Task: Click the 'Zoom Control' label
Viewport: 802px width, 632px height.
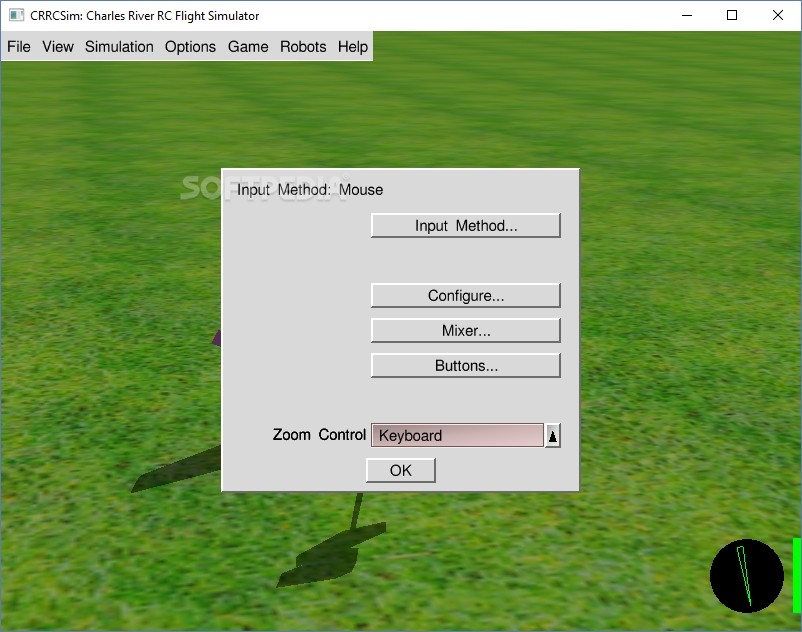Action: (319, 435)
